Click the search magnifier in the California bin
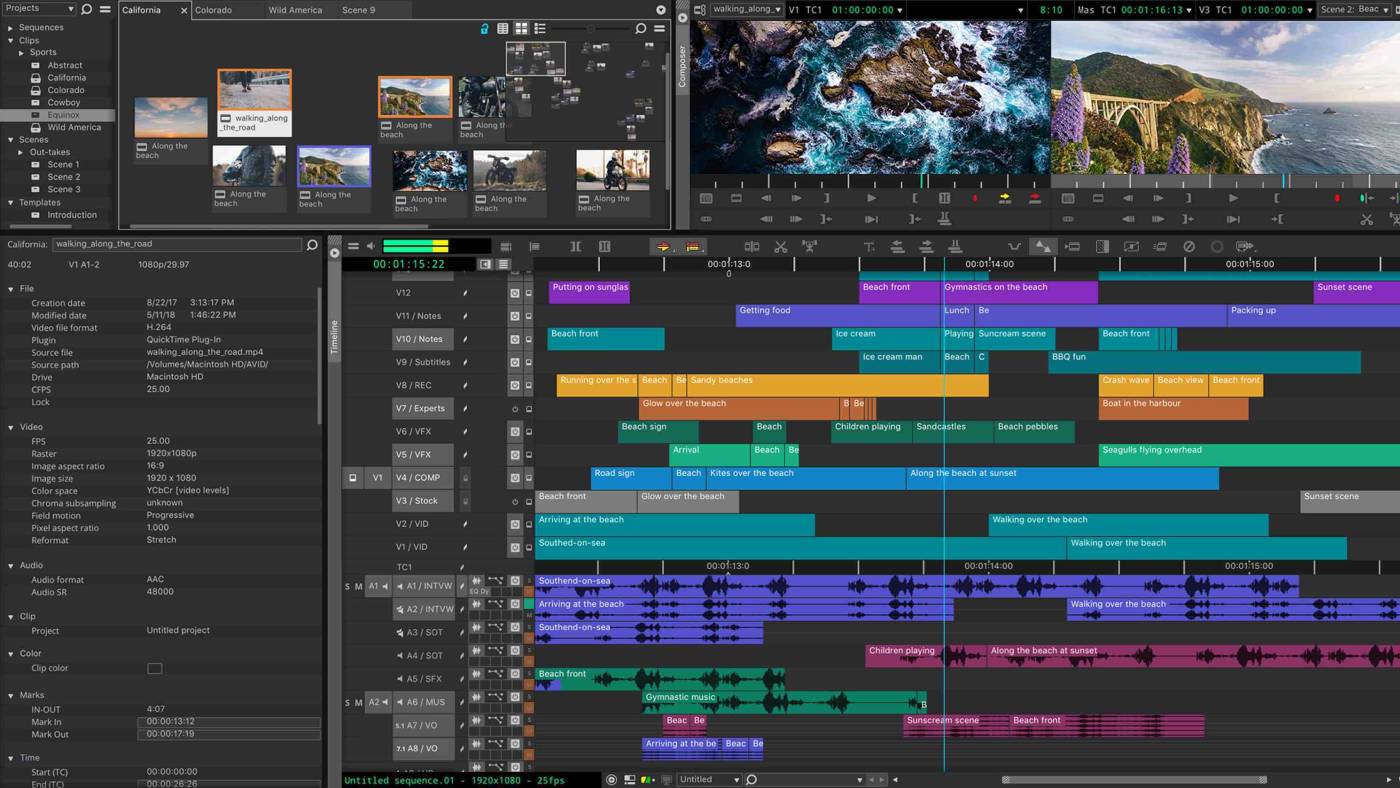1400x788 pixels. 640,28
